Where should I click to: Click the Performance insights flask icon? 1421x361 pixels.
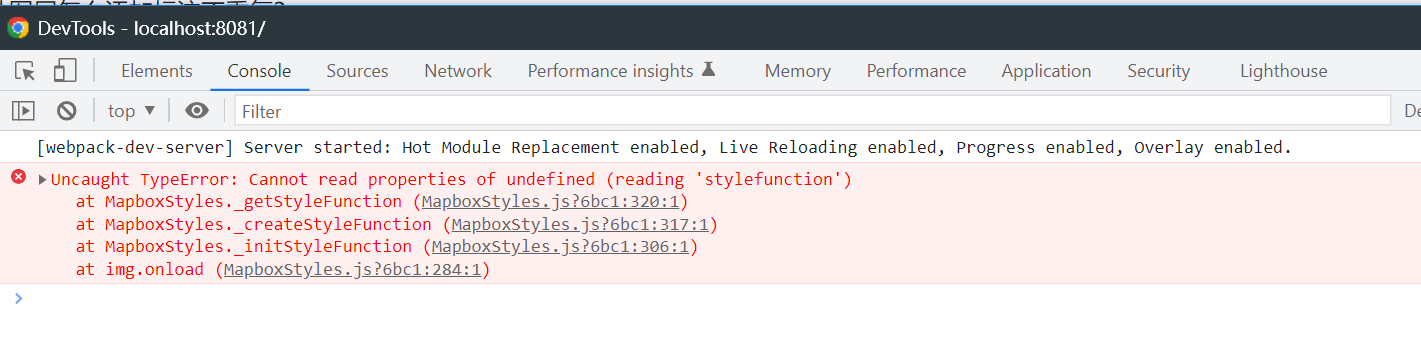[x=709, y=70]
